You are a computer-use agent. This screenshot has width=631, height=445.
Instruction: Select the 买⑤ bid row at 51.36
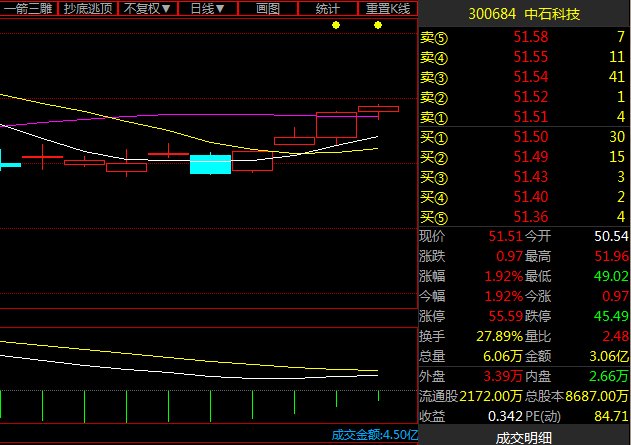click(x=524, y=217)
